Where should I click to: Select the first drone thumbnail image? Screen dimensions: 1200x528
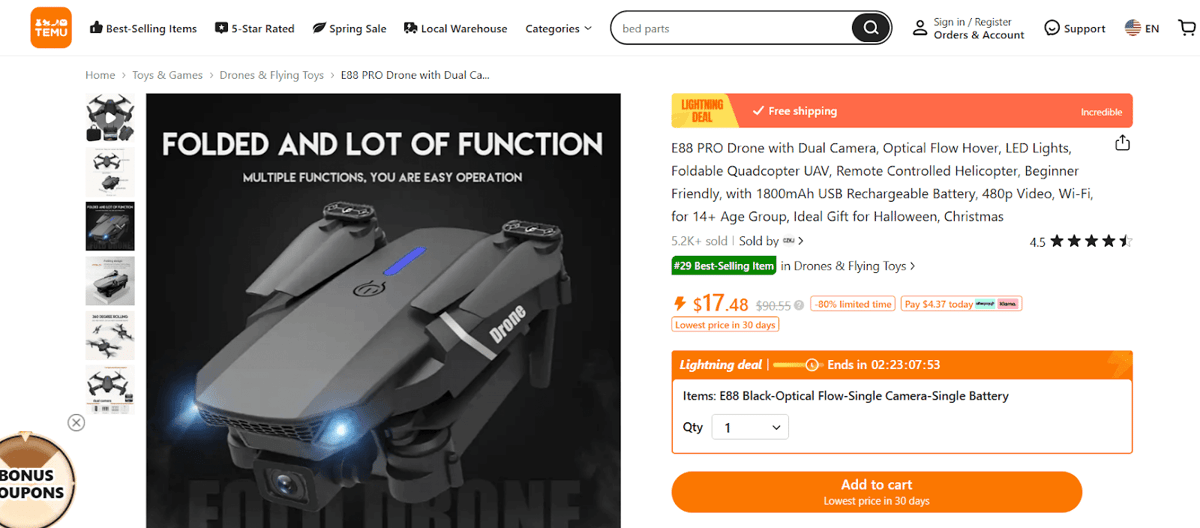110,118
